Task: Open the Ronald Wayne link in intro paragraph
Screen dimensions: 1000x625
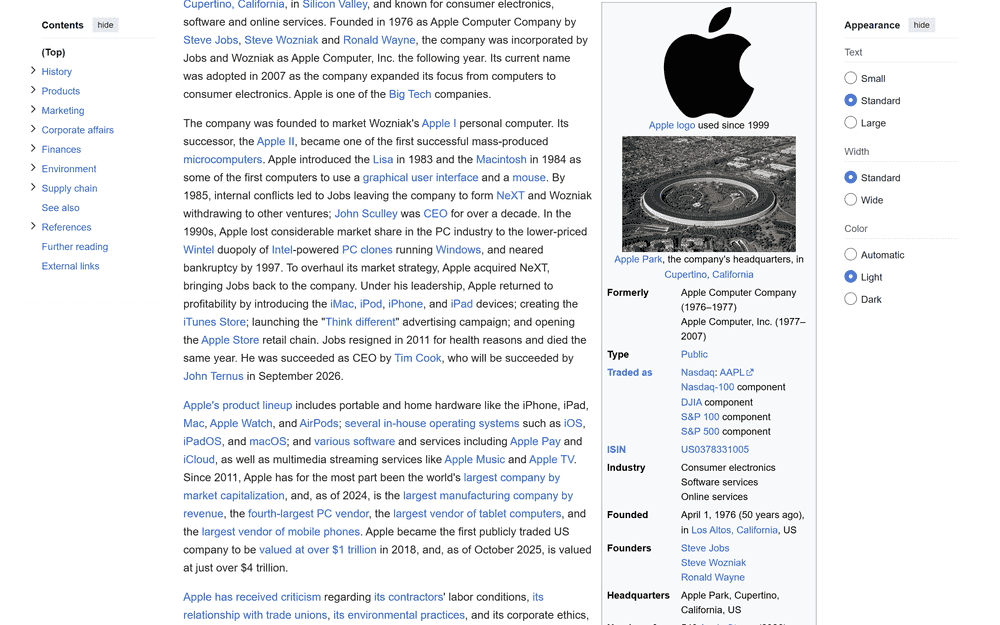Action: pos(379,40)
